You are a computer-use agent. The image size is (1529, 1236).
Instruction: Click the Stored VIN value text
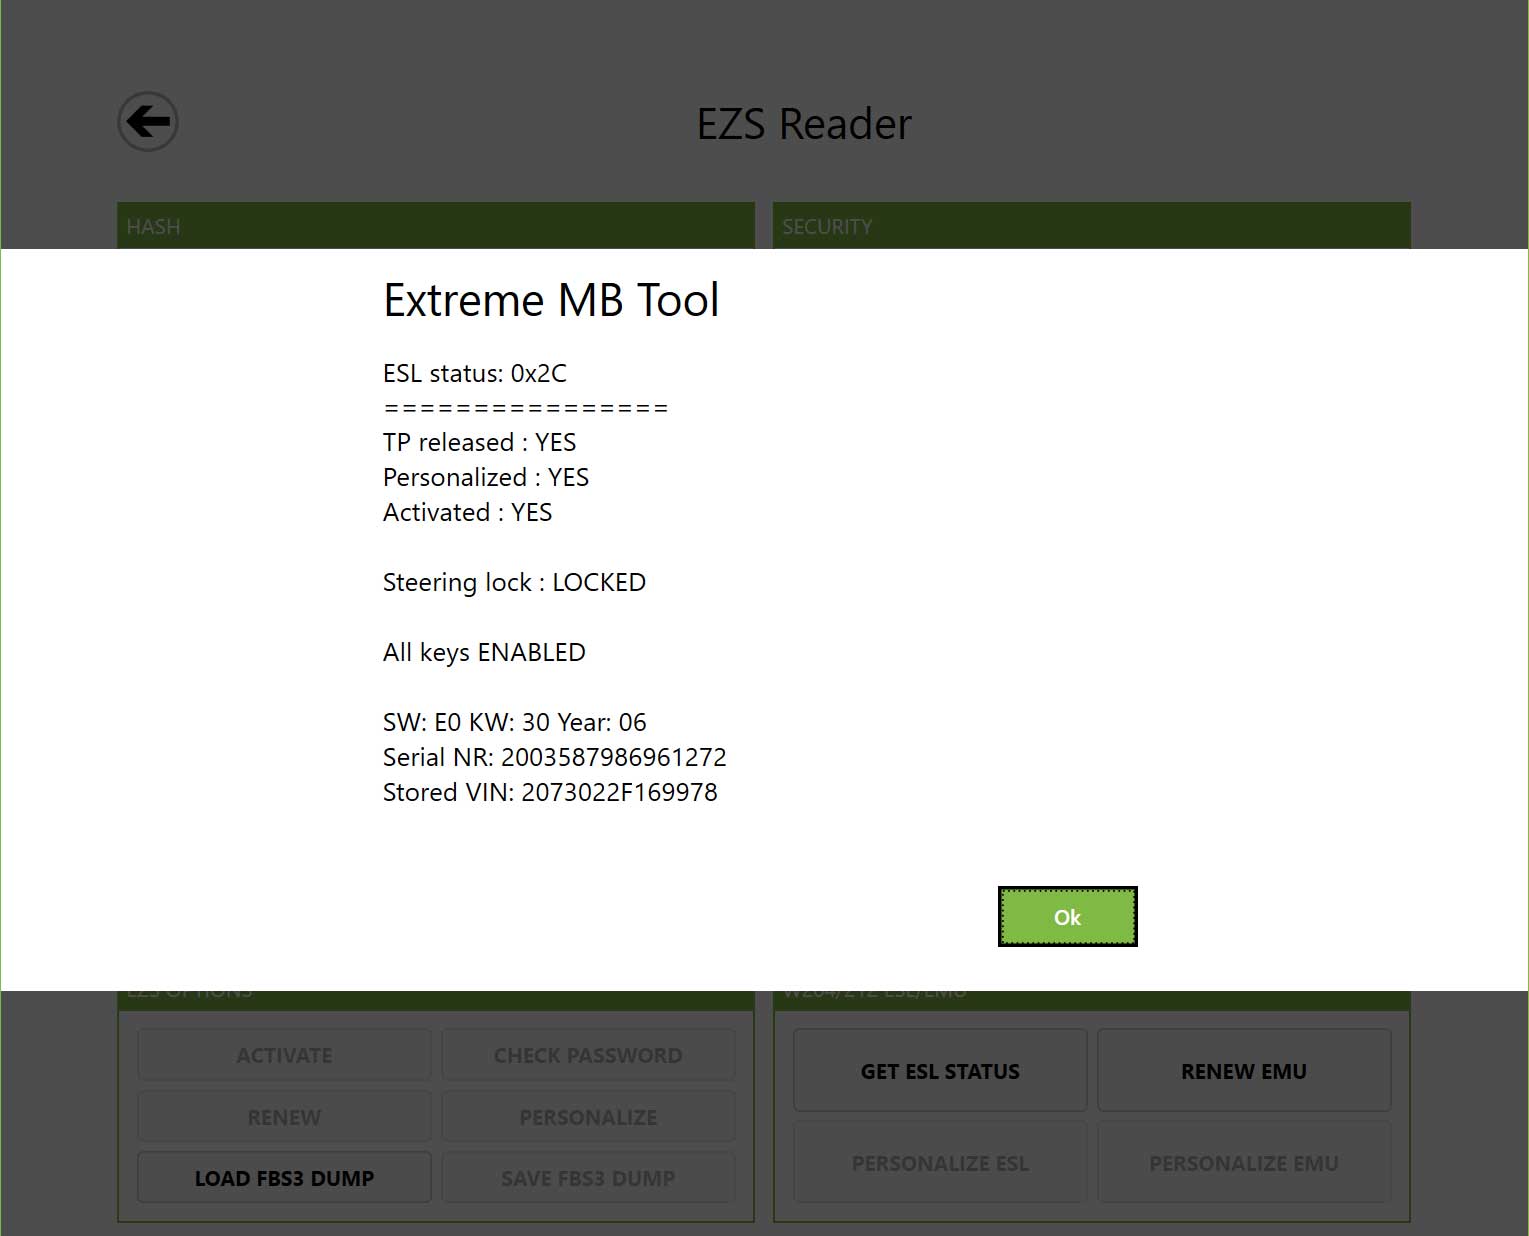[x=550, y=792]
